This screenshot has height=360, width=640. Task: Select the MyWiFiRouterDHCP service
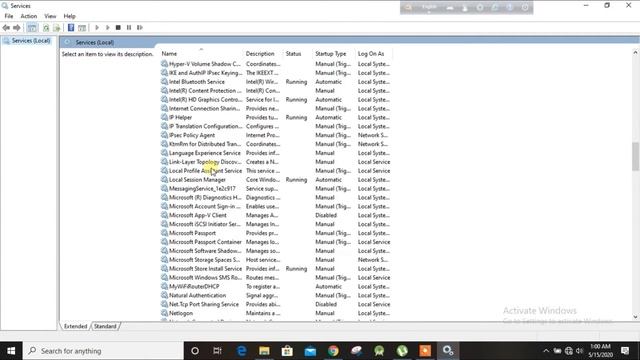[276, 287]
